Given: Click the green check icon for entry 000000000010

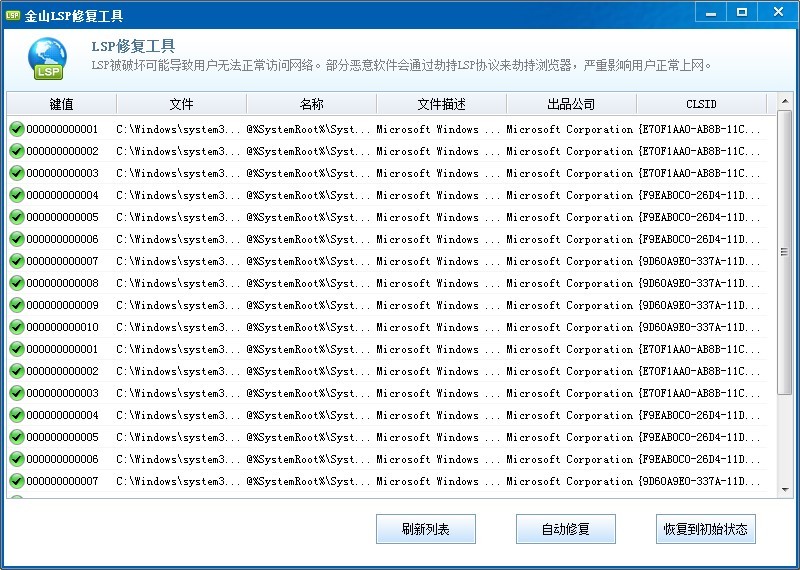Looking at the screenshot, I should pos(17,327).
